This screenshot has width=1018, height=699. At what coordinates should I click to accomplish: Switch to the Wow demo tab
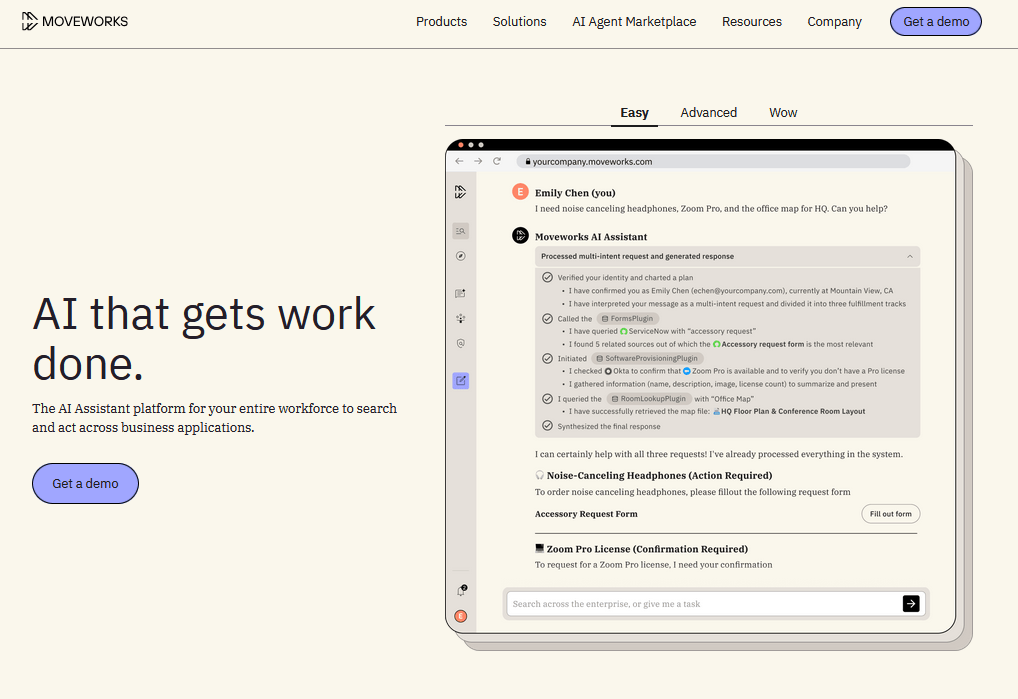[x=783, y=113]
